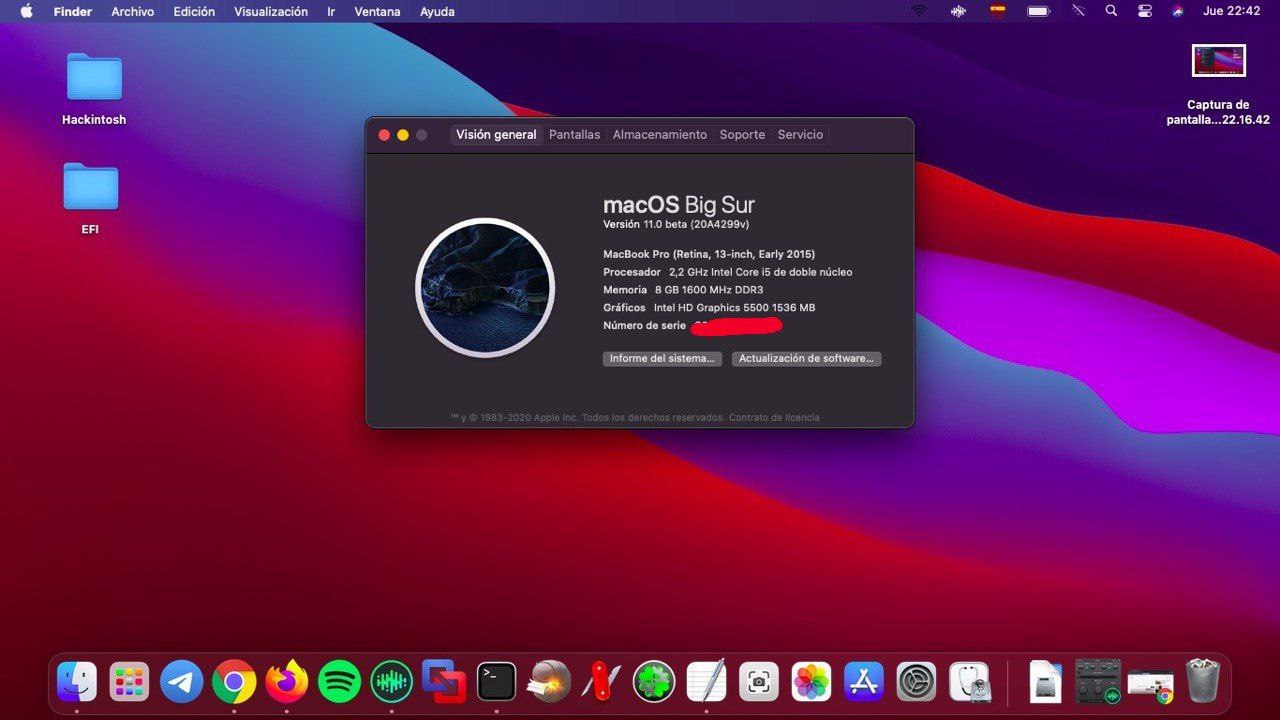Open TextEdit from the dock

tap(707, 682)
